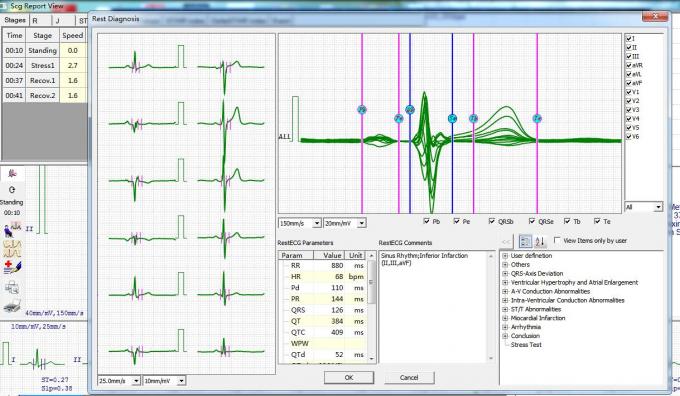Image resolution: width=680 pixels, height=396 pixels.
Task: Enable View Items only by user
Action: (557, 240)
